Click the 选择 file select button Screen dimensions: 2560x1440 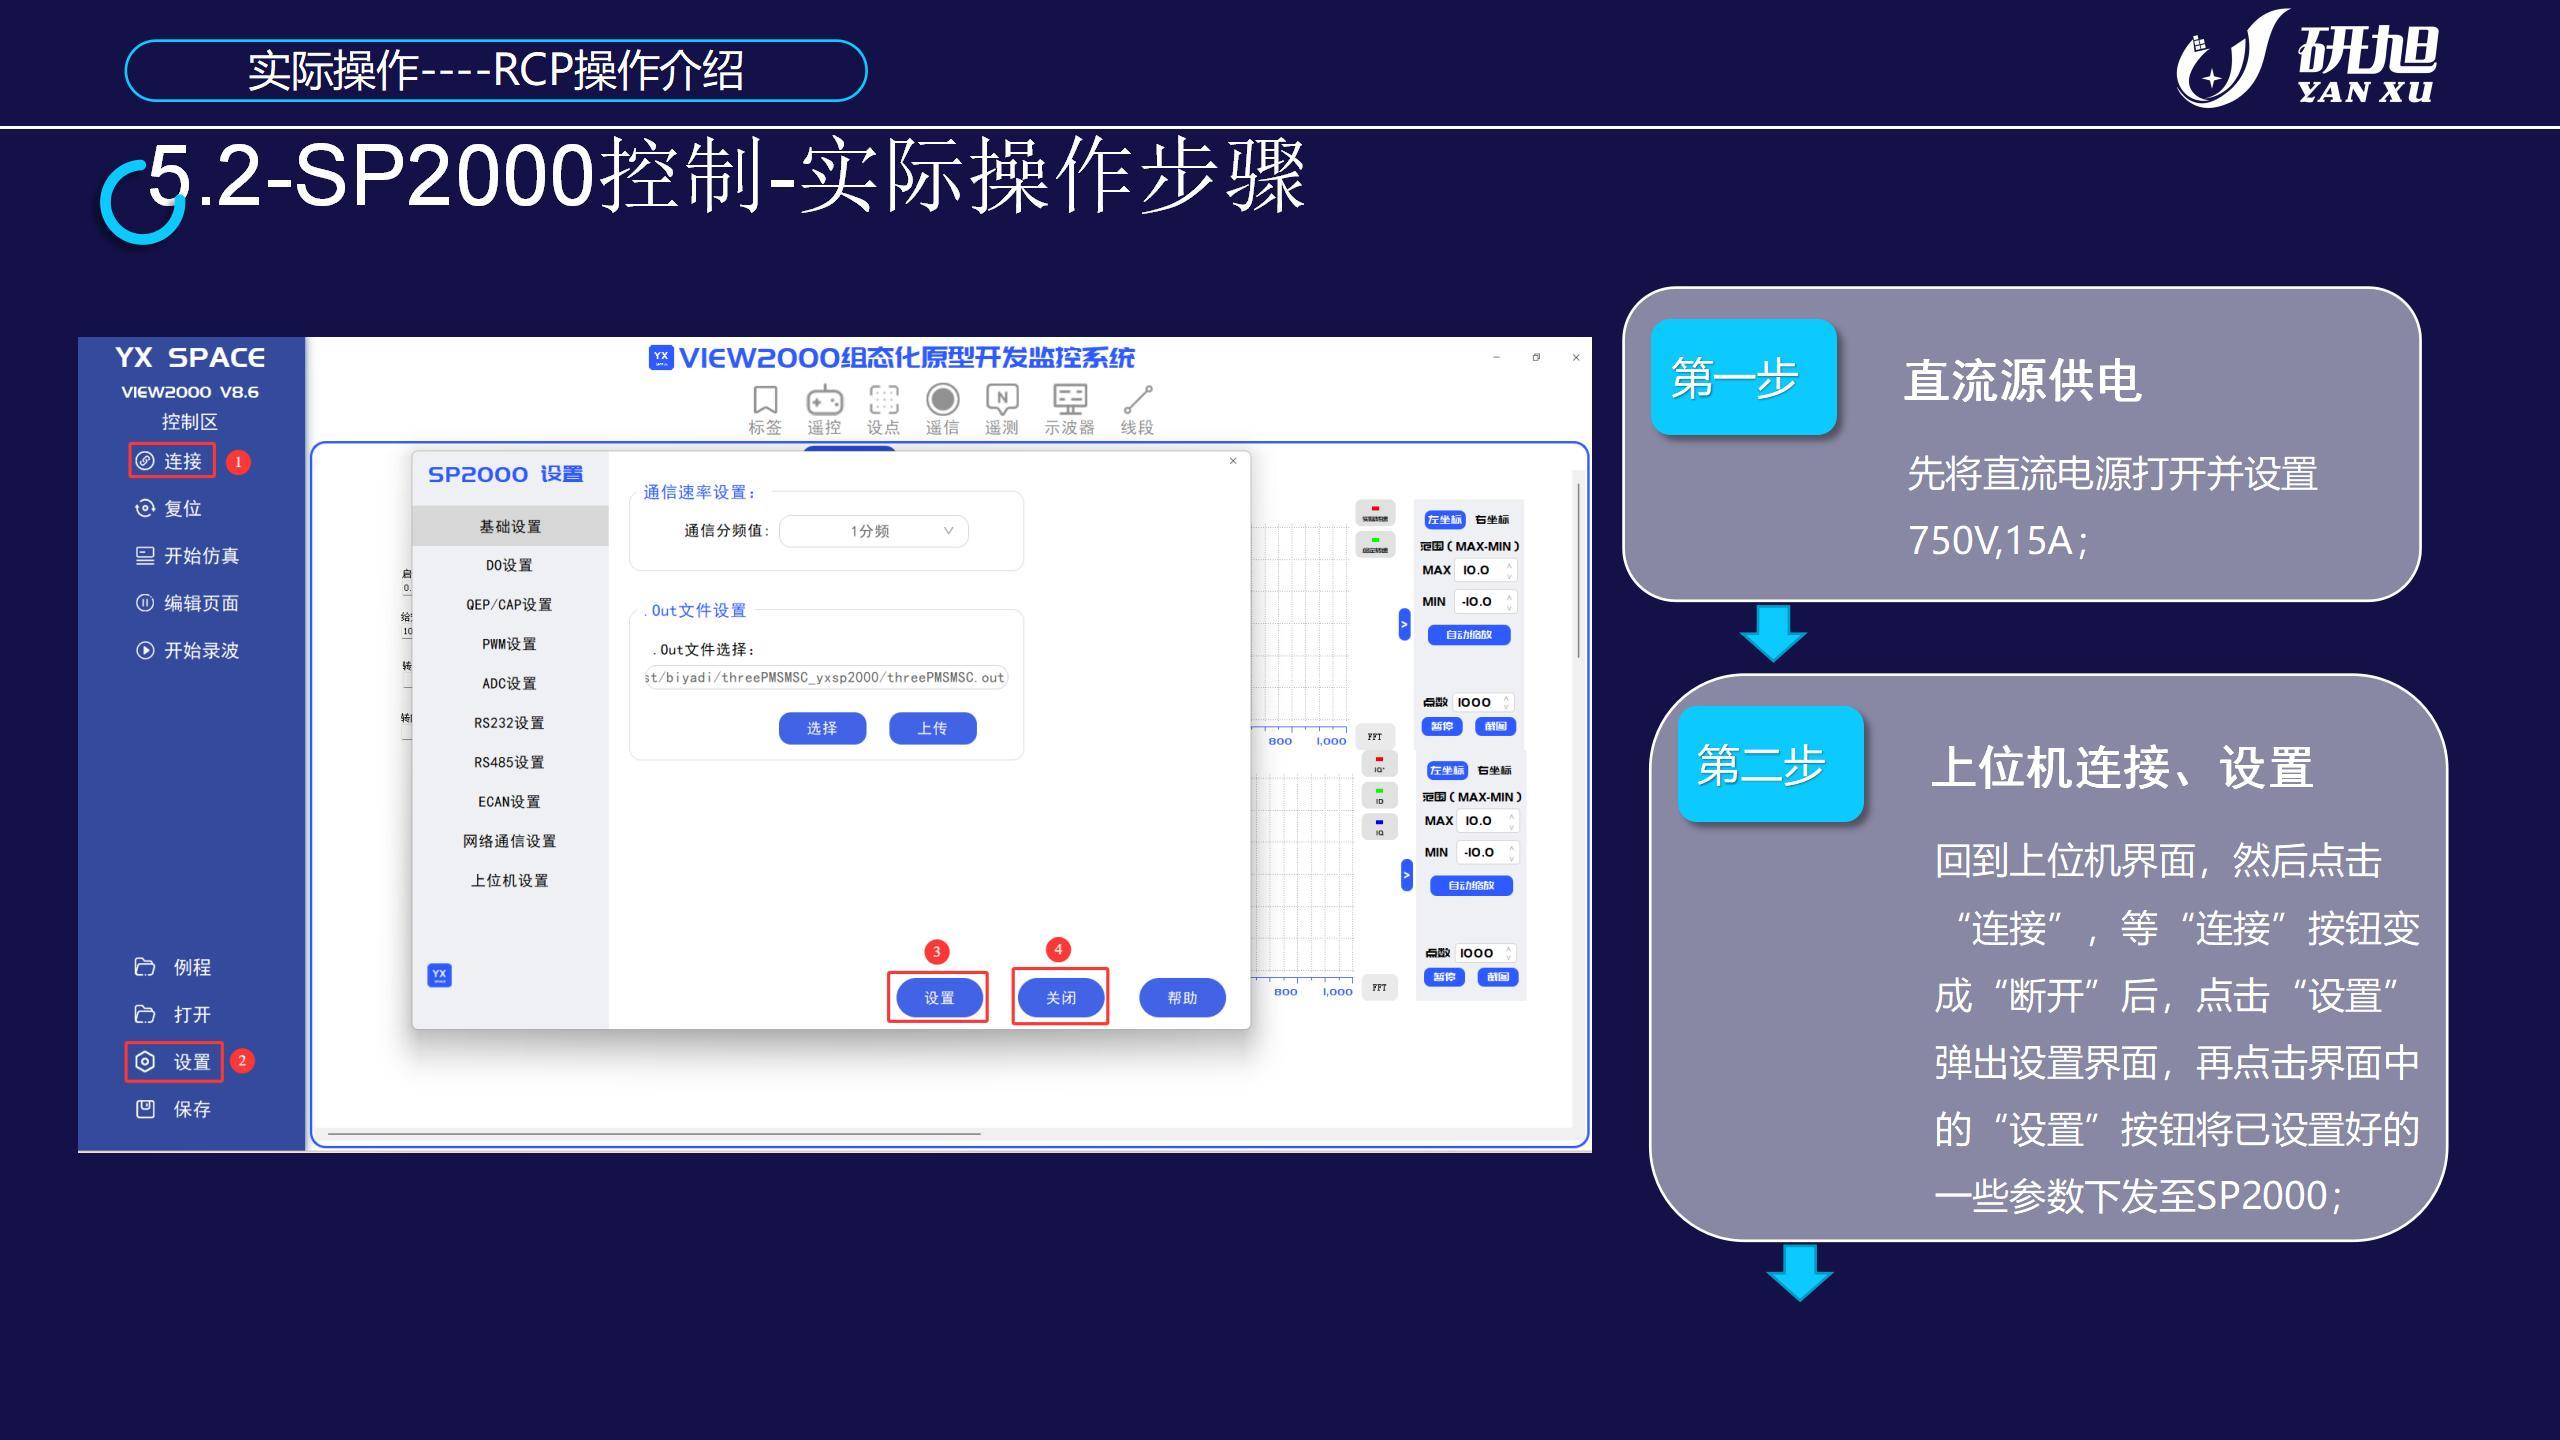pos(822,728)
